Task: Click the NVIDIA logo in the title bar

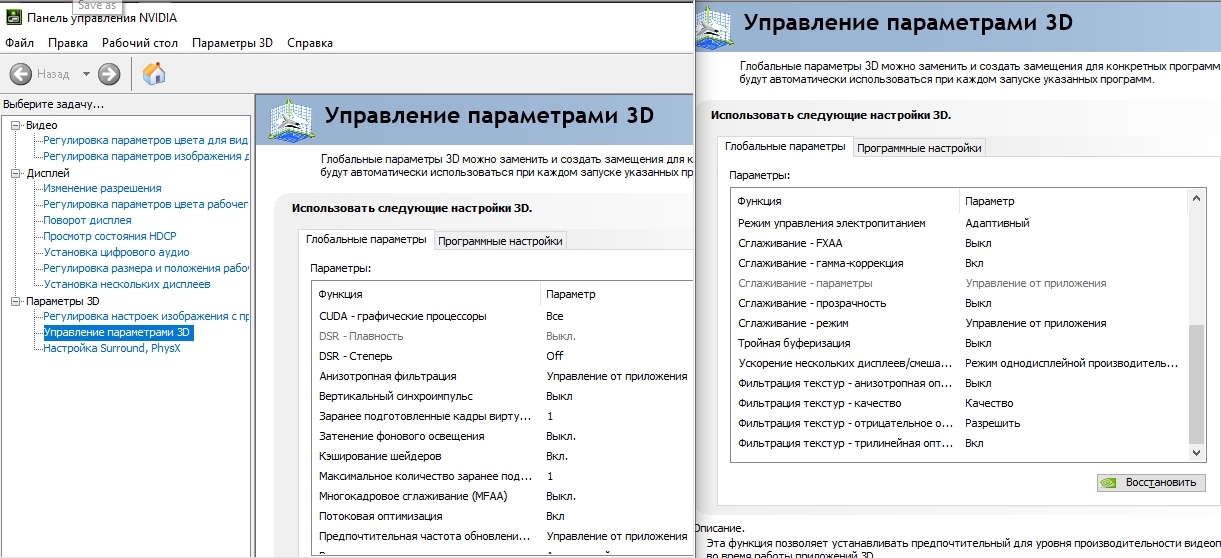Action: click(x=11, y=17)
